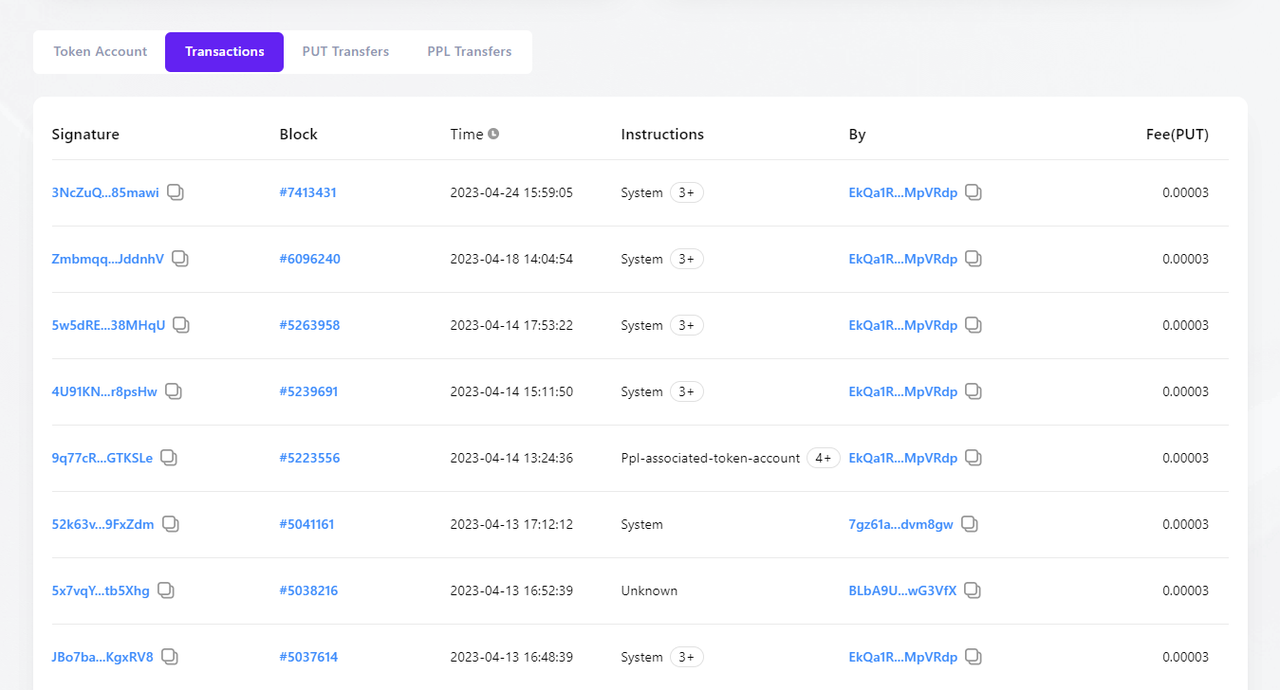The image size is (1280, 690).
Task: Expand 4+ badge on Ppl-associated-token-account
Action: point(823,458)
